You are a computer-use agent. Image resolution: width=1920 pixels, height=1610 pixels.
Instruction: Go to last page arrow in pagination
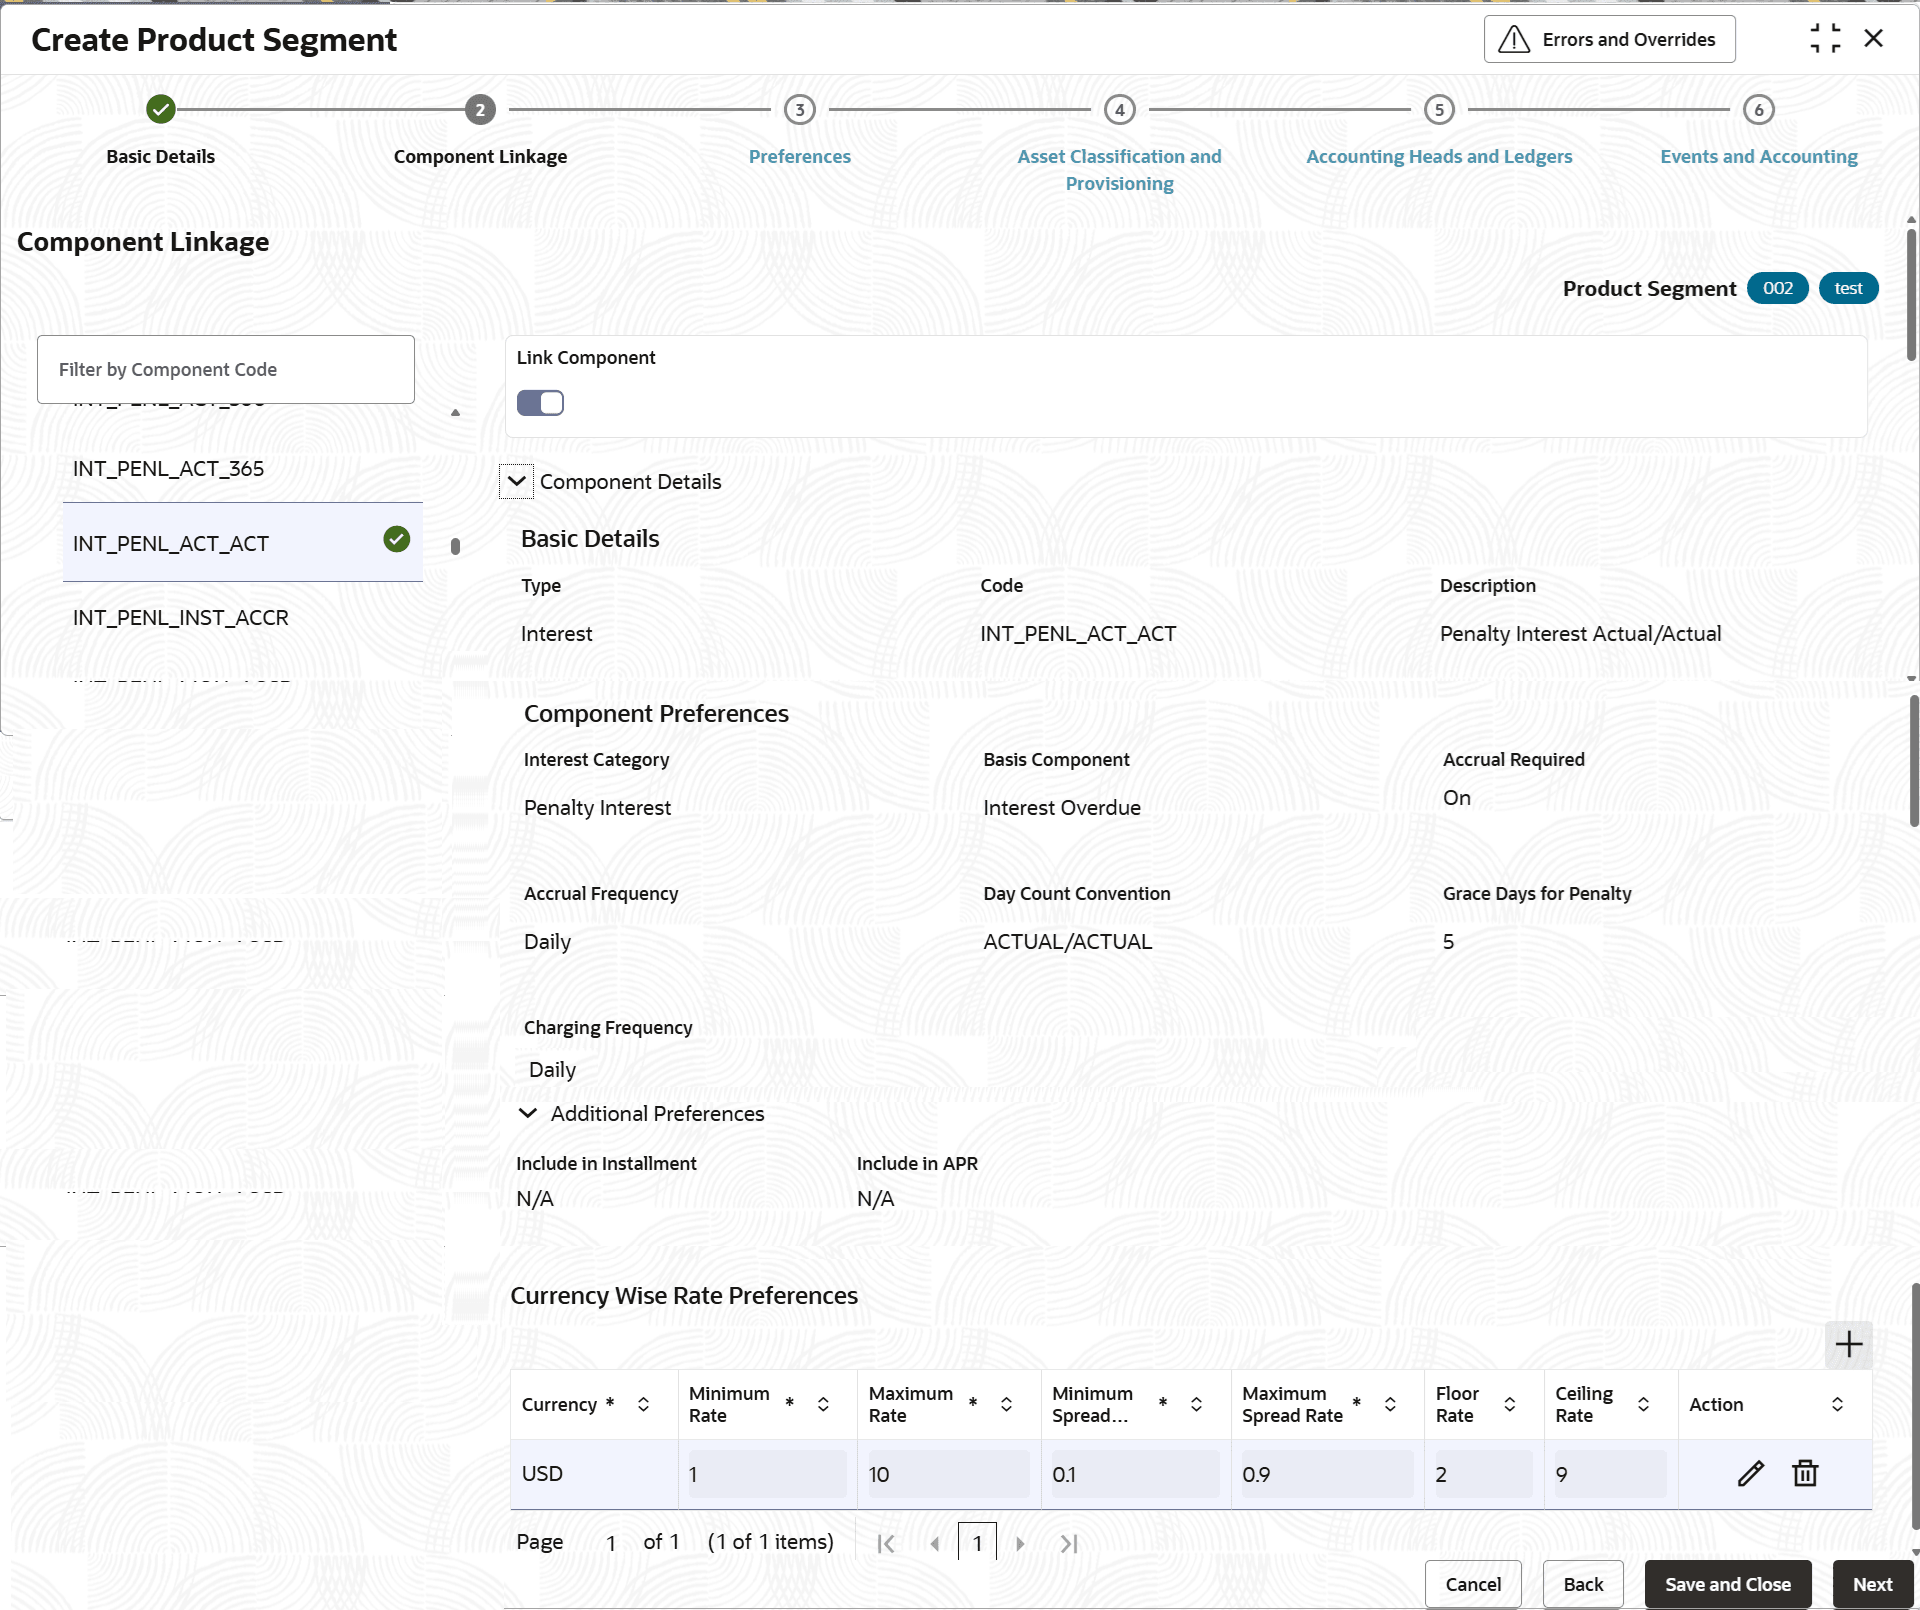pos(1068,1543)
